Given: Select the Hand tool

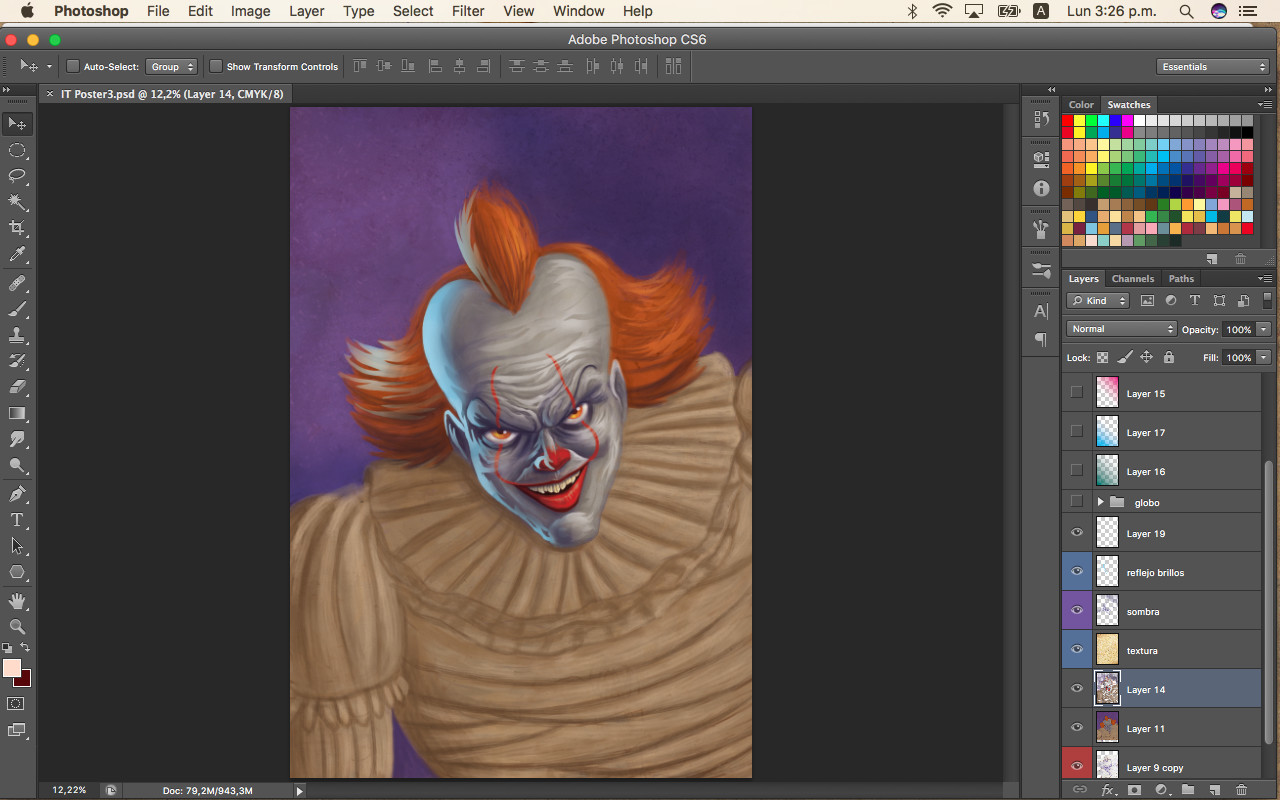Looking at the screenshot, I should (17, 601).
